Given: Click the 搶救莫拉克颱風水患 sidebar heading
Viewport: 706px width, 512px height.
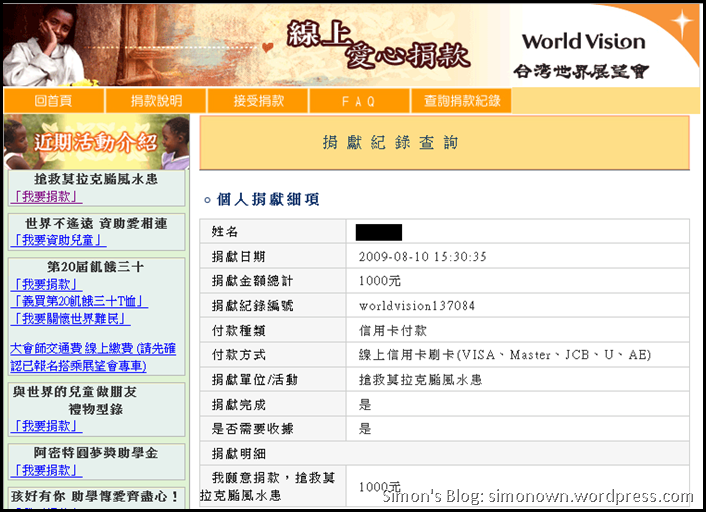Looking at the screenshot, I should tap(96, 179).
